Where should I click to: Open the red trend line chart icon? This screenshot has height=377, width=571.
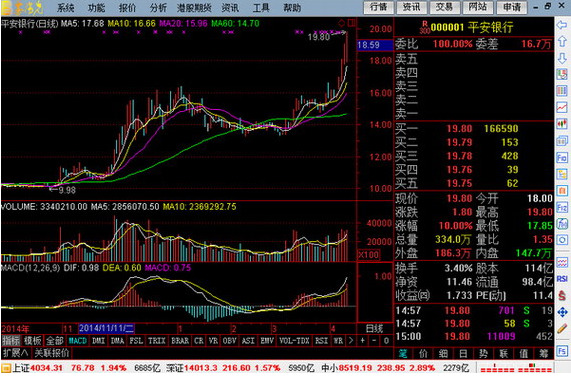click(562, 107)
